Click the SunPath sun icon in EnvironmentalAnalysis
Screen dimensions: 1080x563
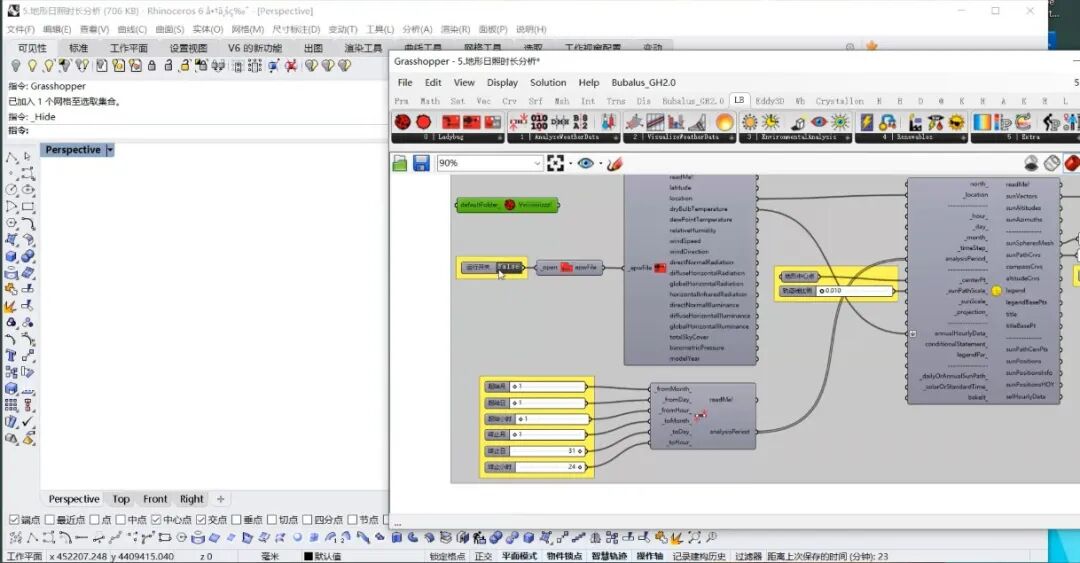[x=749, y=123]
